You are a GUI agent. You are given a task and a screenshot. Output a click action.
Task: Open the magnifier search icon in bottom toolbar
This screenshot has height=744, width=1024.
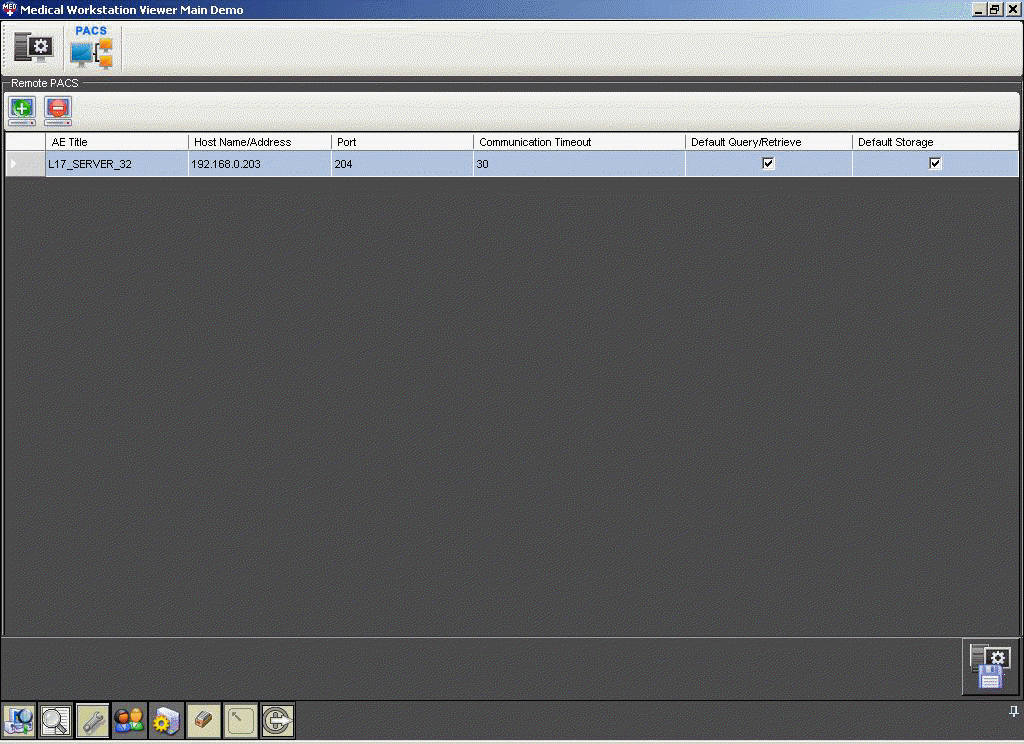click(x=56, y=720)
